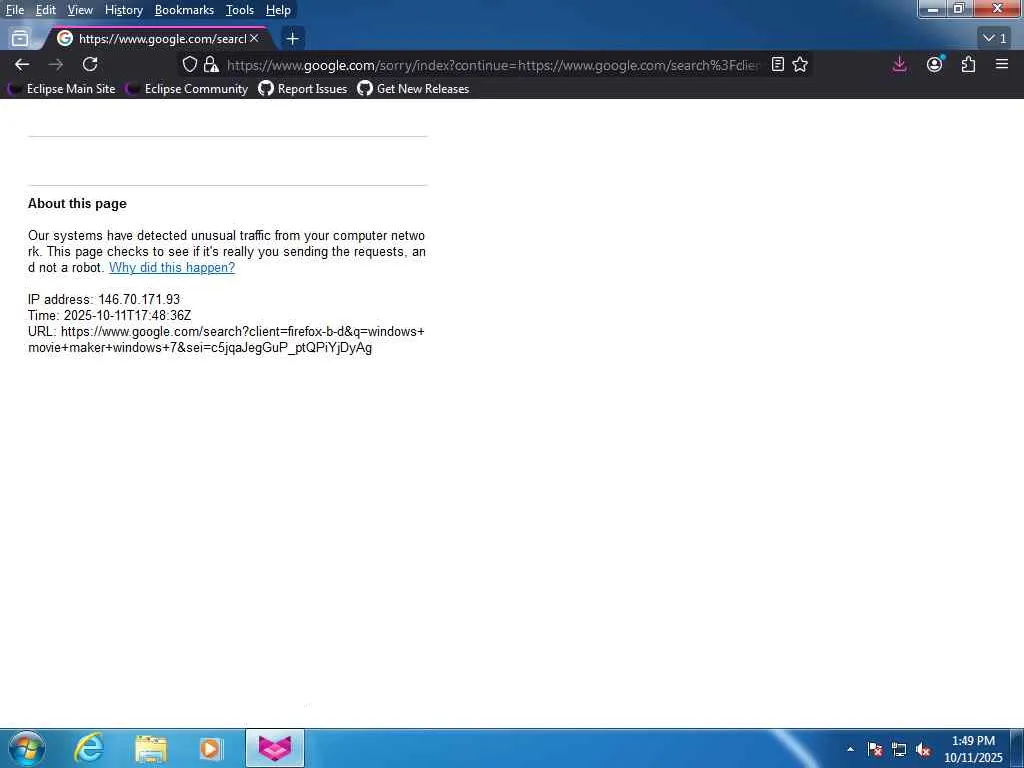Open Eclipse Community bookmark
Image resolution: width=1024 pixels, height=768 pixels.
point(187,89)
